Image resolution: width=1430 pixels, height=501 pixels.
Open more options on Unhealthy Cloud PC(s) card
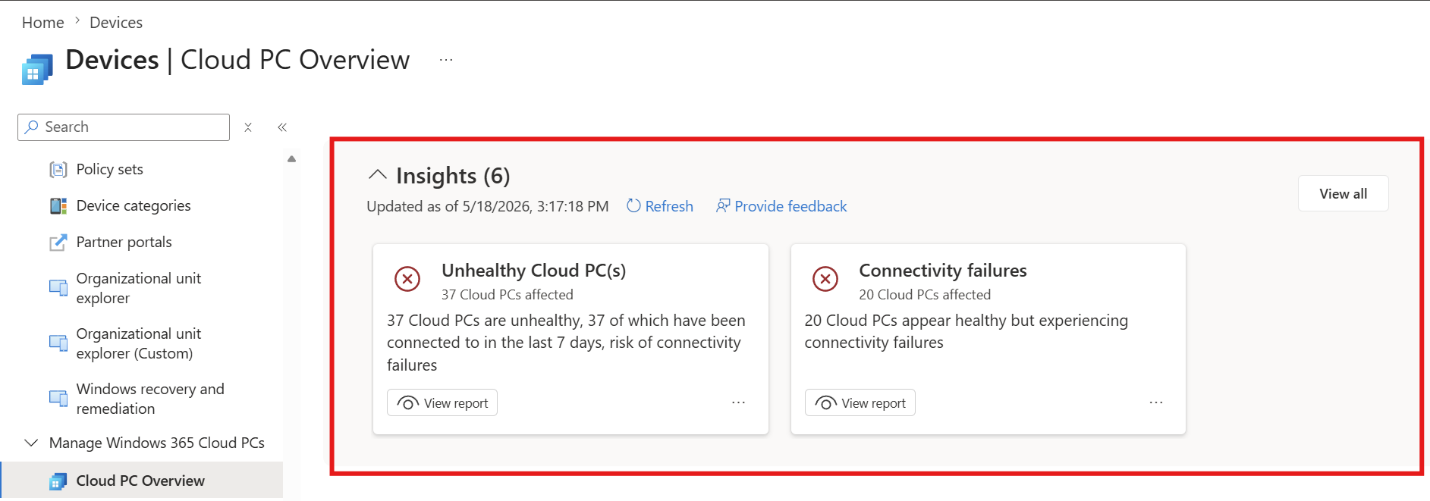tap(738, 402)
